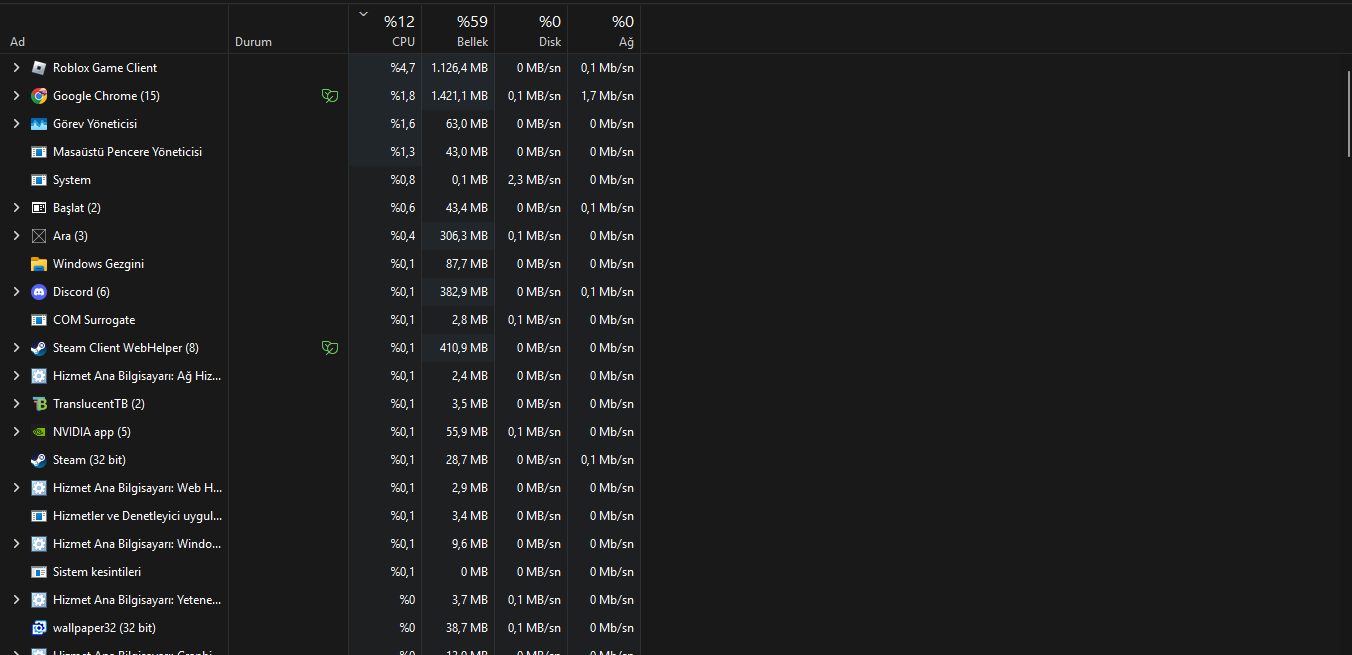1352x655 pixels.
Task: Expand Hizmet Ana Bilgisayarı: Web H... group
Action: (x=16, y=488)
